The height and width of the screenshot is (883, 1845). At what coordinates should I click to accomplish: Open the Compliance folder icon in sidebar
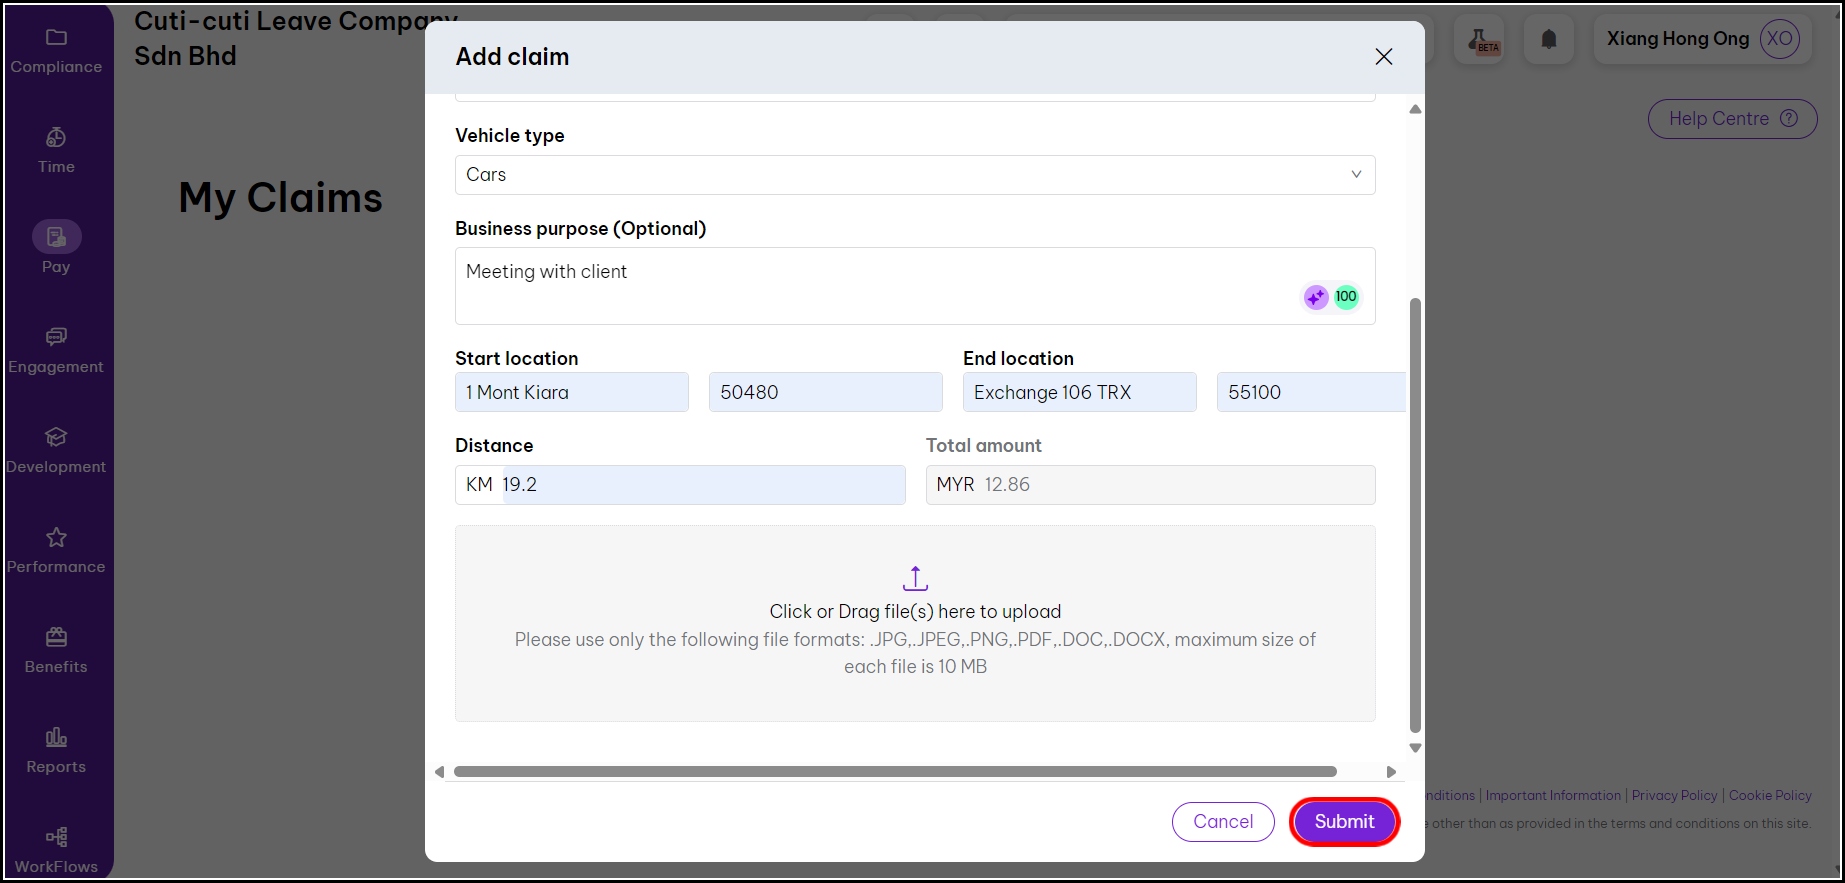56,38
